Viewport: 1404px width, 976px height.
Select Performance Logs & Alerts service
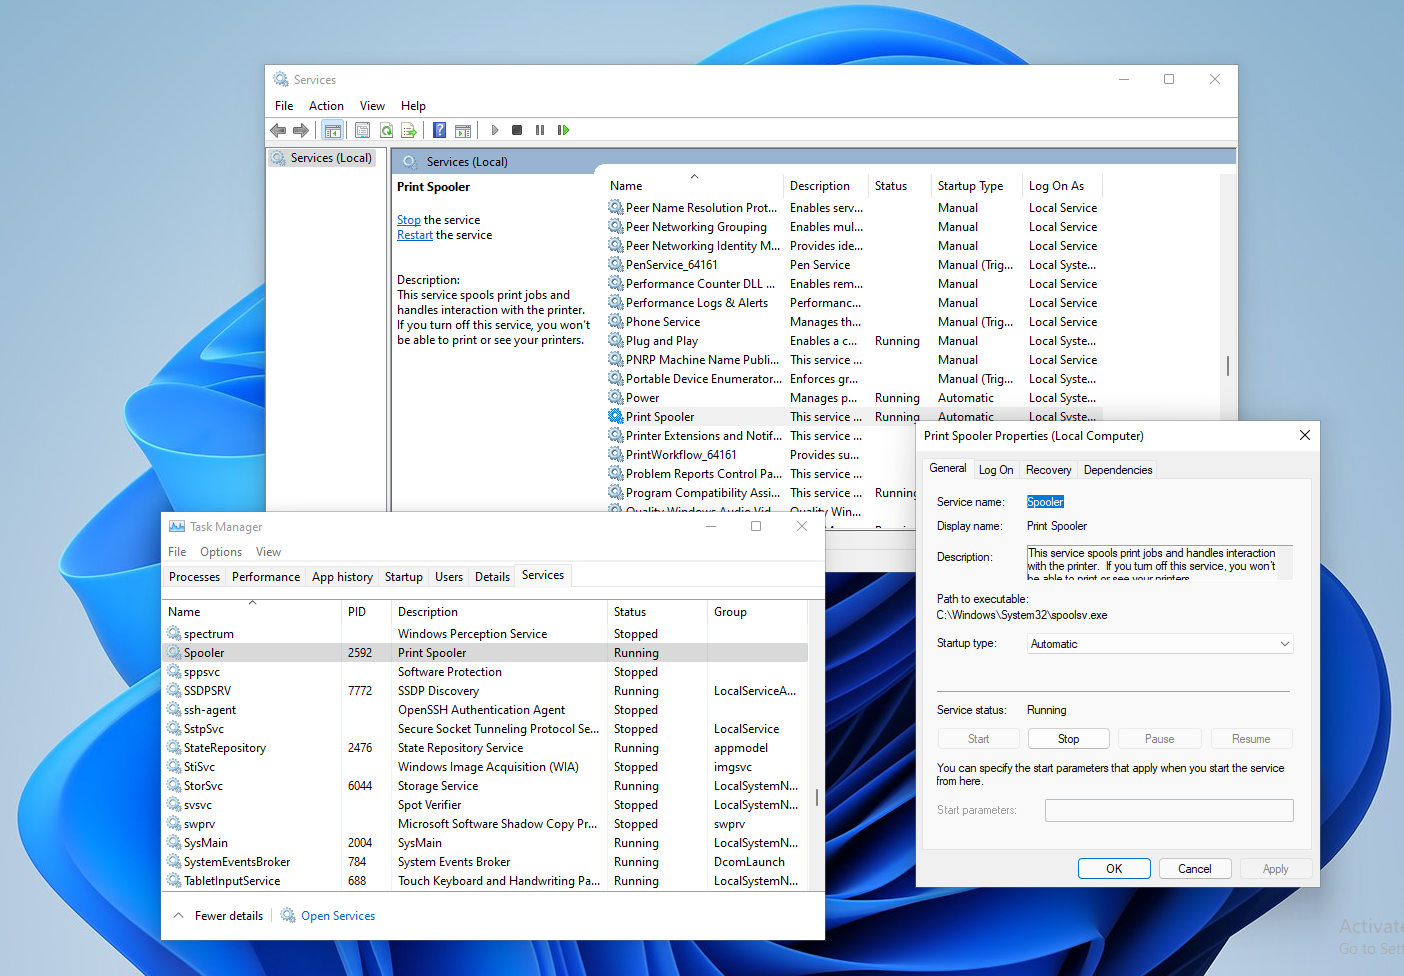[x=855, y=302]
